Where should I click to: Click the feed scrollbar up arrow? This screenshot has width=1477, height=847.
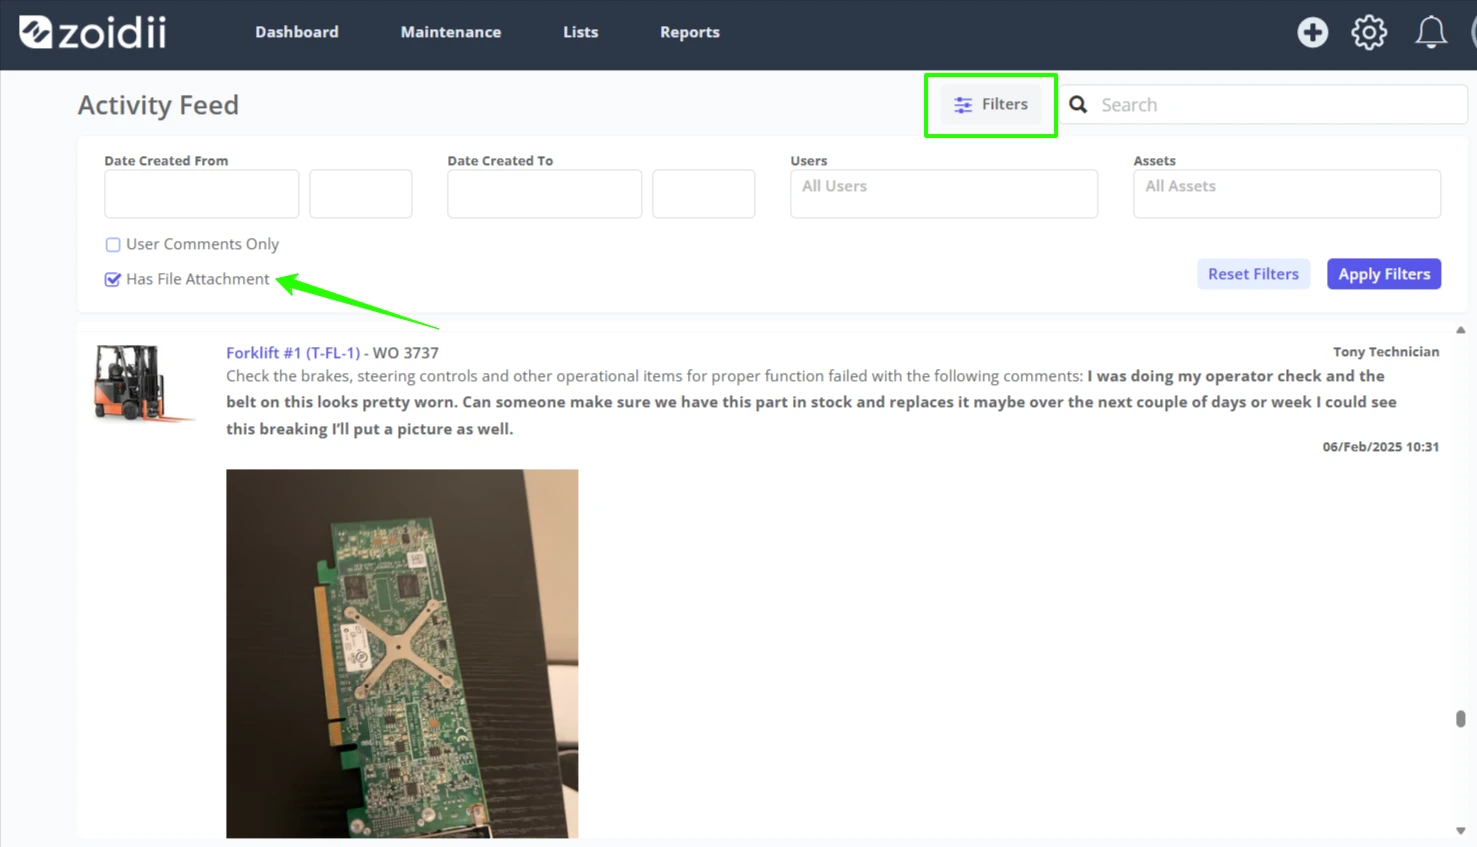click(1460, 330)
